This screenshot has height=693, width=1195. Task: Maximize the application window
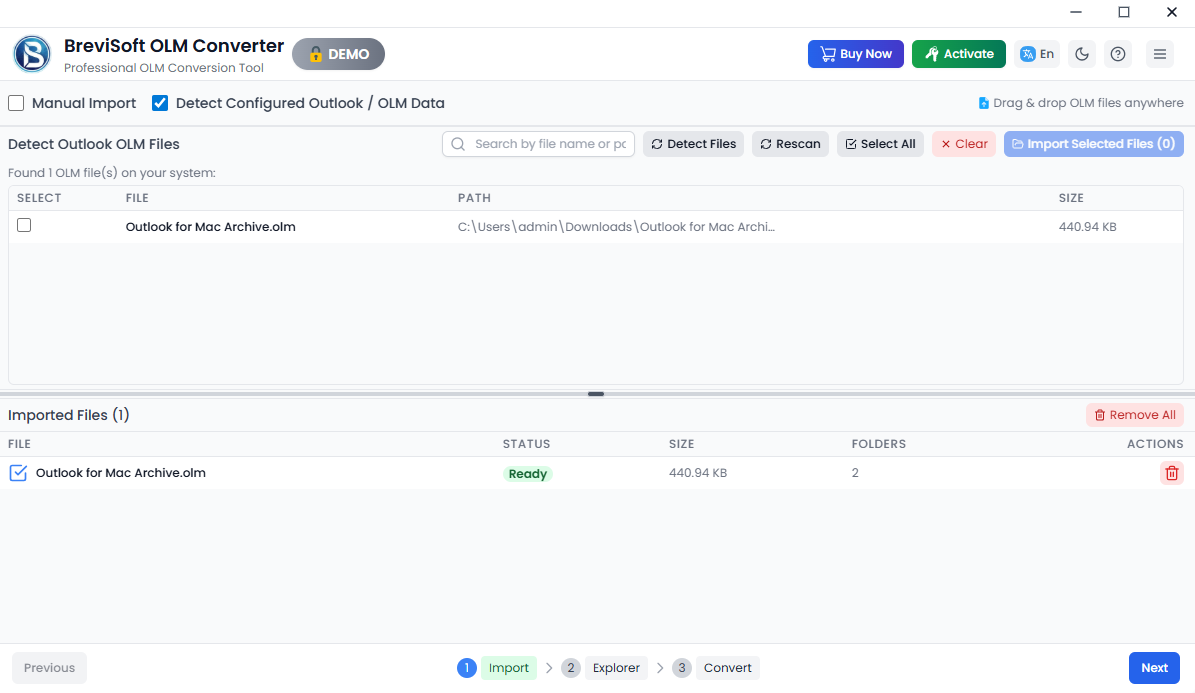(1123, 12)
